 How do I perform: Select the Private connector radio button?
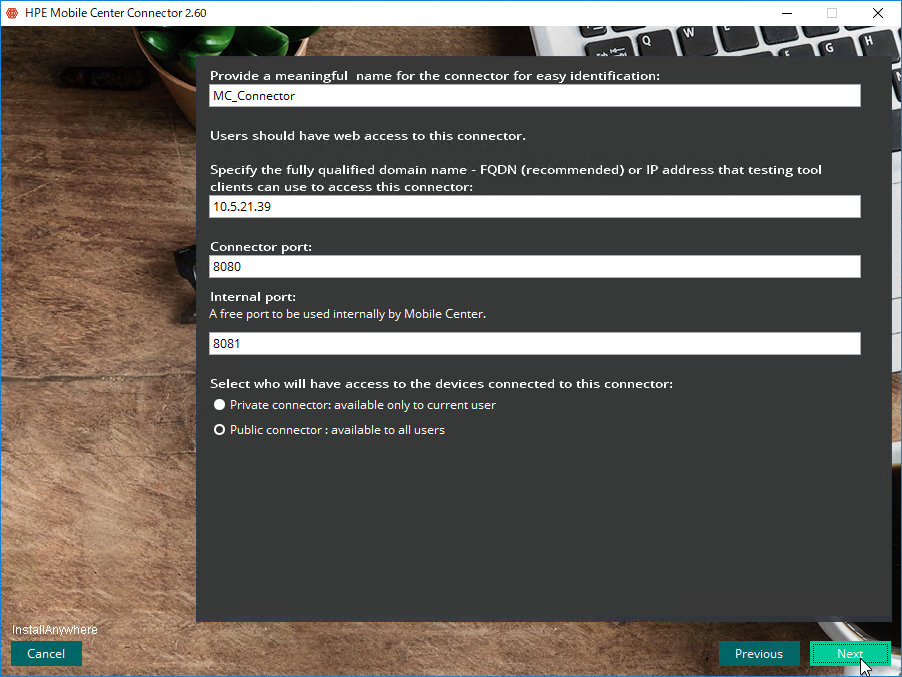click(x=220, y=405)
